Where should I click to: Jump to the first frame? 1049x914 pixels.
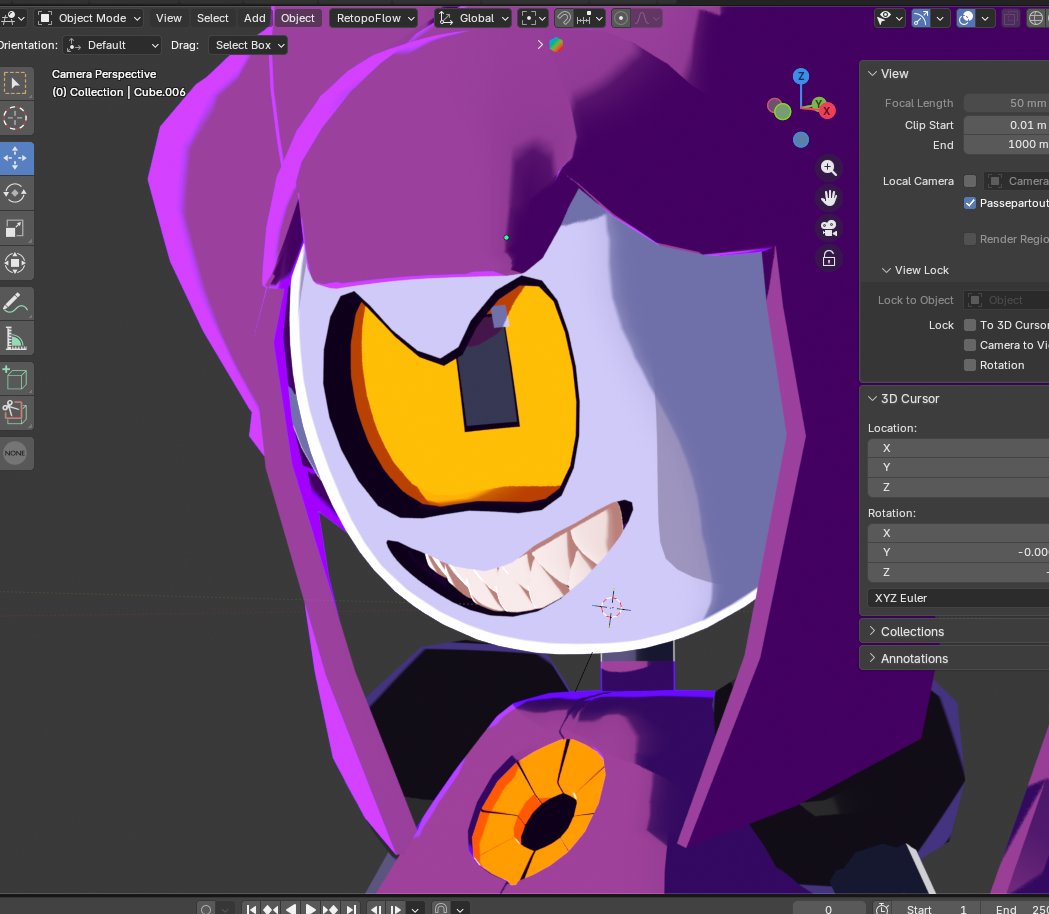(251, 909)
